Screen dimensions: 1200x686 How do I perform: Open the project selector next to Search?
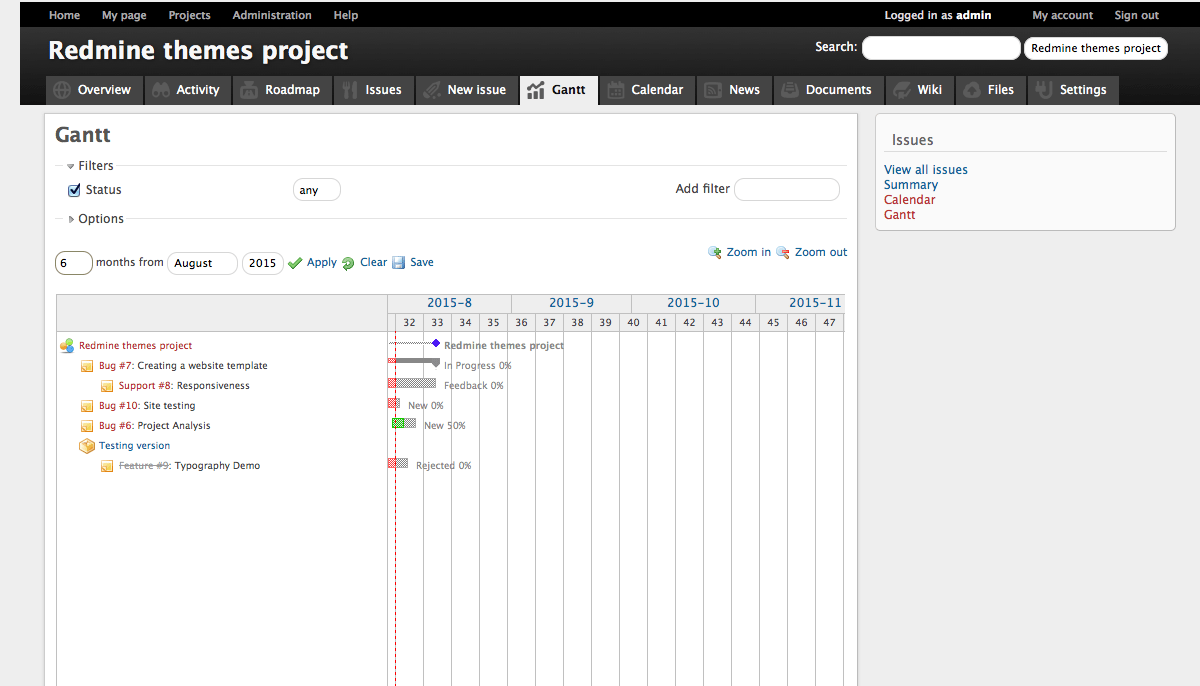tap(1096, 48)
